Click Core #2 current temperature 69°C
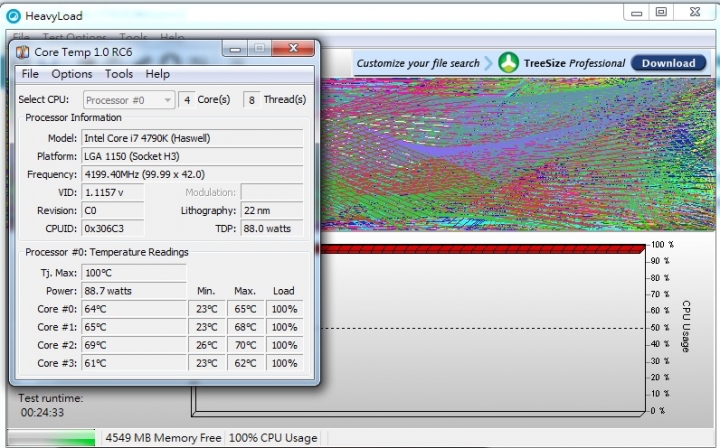 point(134,345)
